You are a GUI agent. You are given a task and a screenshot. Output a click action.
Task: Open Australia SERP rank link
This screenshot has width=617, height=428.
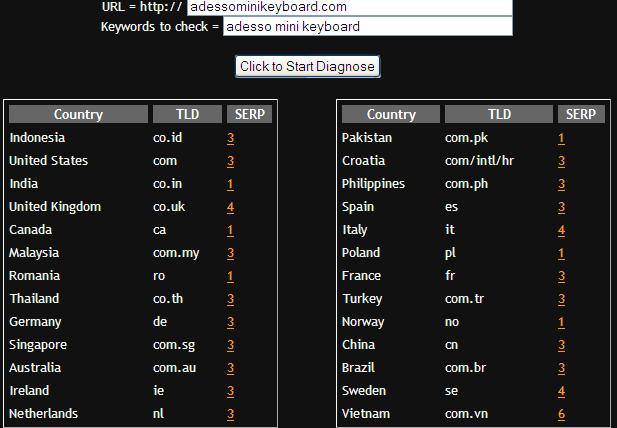coord(231,368)
